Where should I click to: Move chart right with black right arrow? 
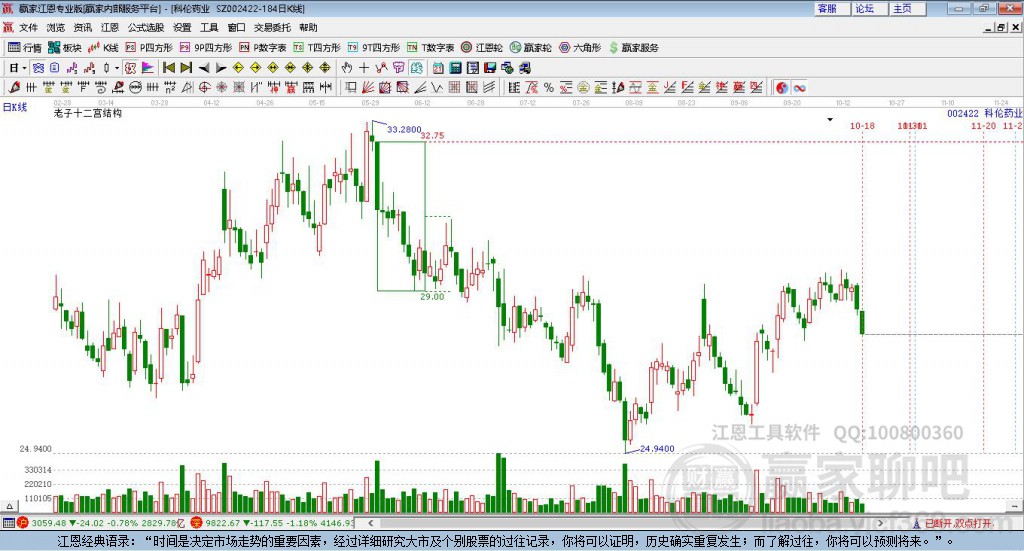click(221, 68)
